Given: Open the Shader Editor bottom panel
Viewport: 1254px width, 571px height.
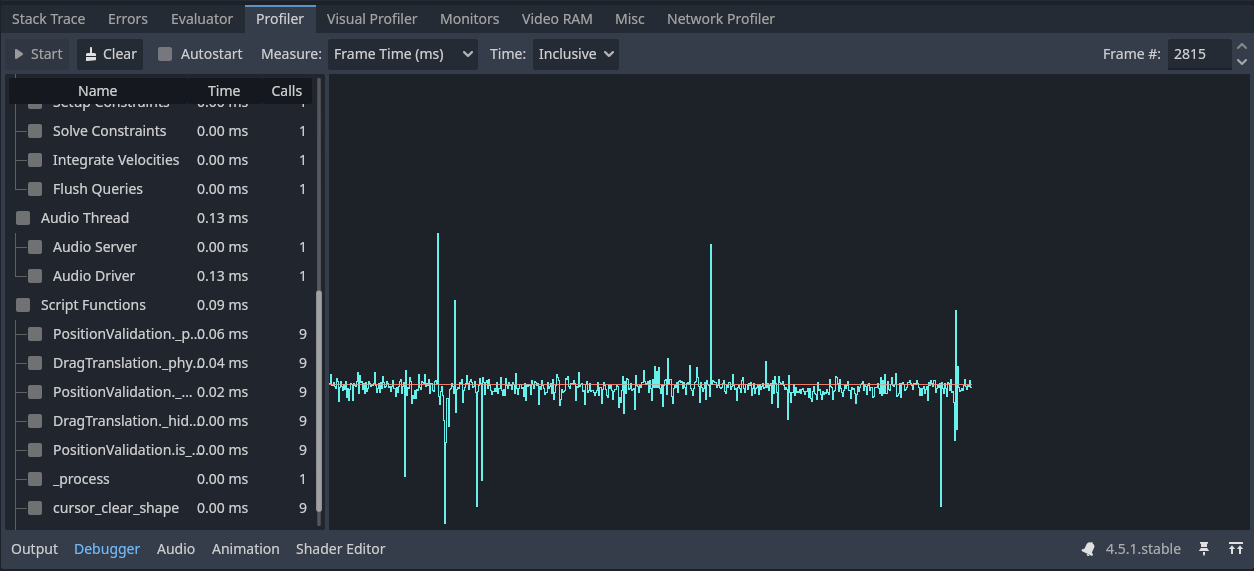Looking at the screenshot, I should coord(340,549).
